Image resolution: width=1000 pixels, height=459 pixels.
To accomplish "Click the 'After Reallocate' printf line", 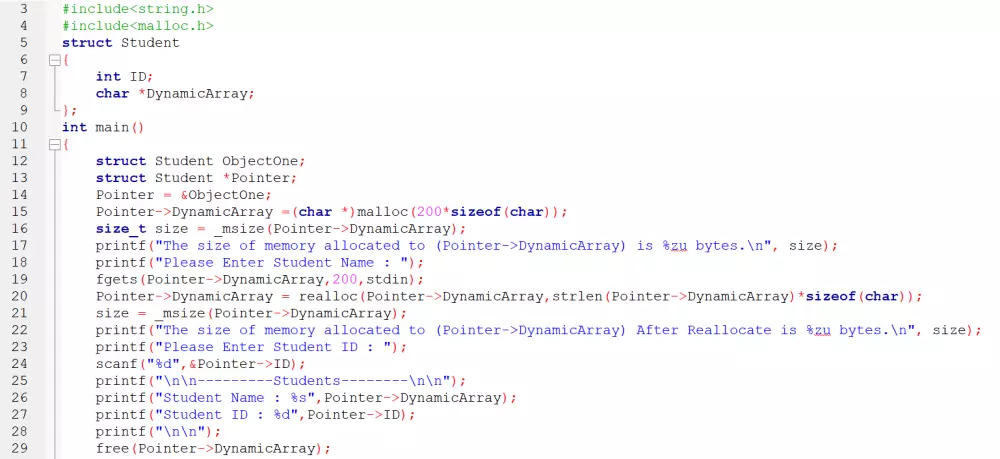I will pyautogui.click(x=538, y=330).
